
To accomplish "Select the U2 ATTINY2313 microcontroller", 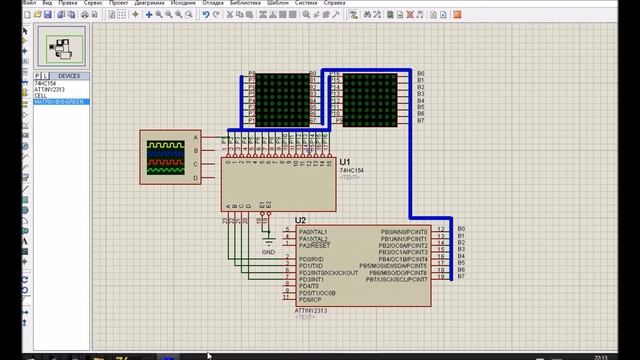I will pos(363,266).
